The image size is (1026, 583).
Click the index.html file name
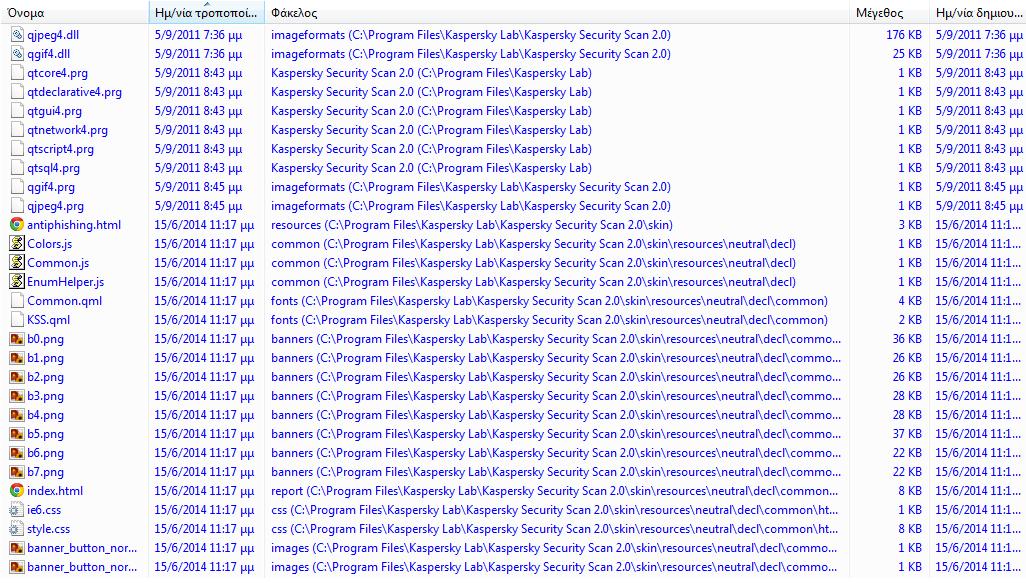[55, 491]
